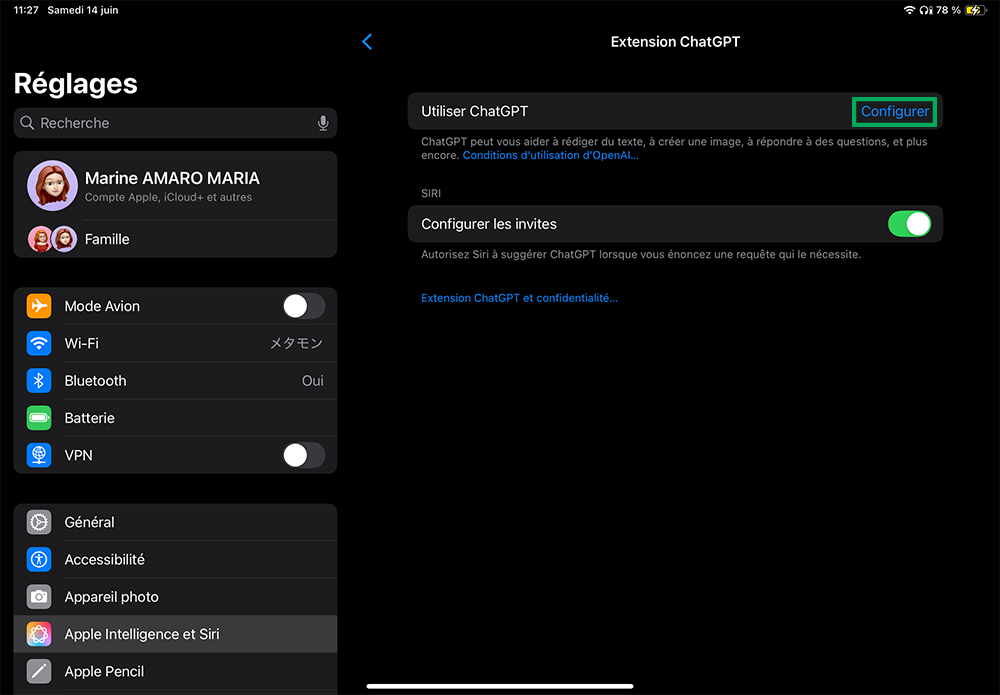The width and height of the screenshot is (1000, 695).
Task: Go back using the chevron arrow
Action: click(367, 42)
